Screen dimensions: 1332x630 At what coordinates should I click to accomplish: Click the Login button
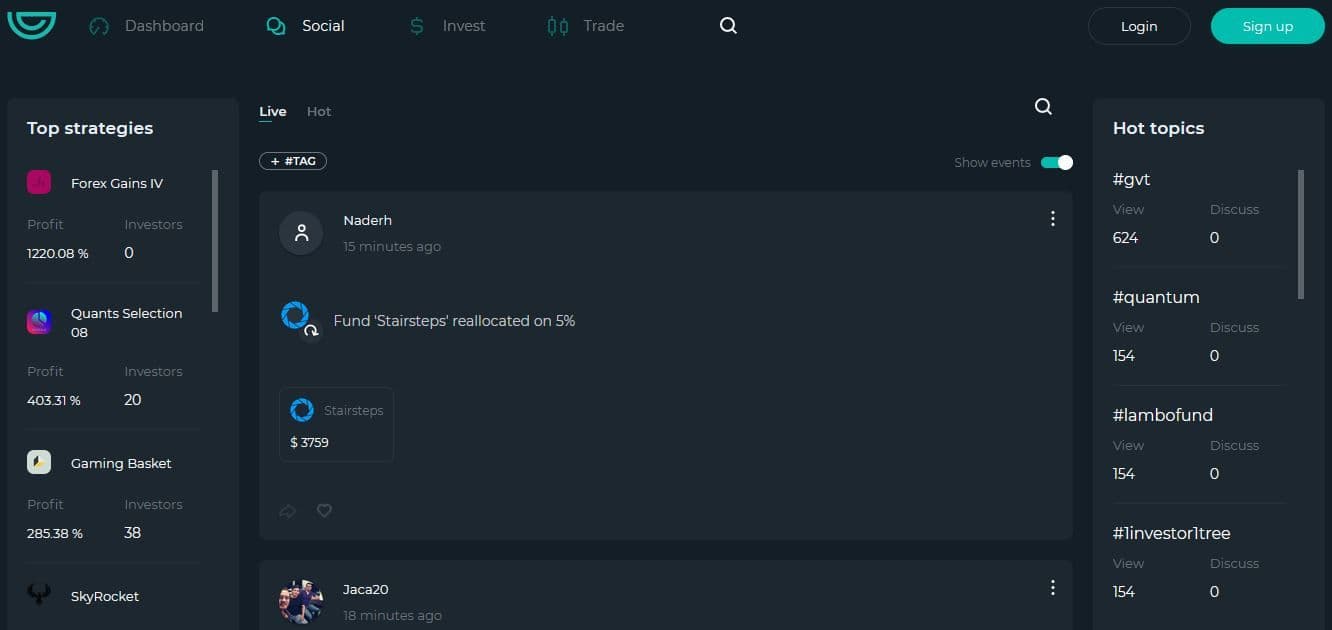1139,26
